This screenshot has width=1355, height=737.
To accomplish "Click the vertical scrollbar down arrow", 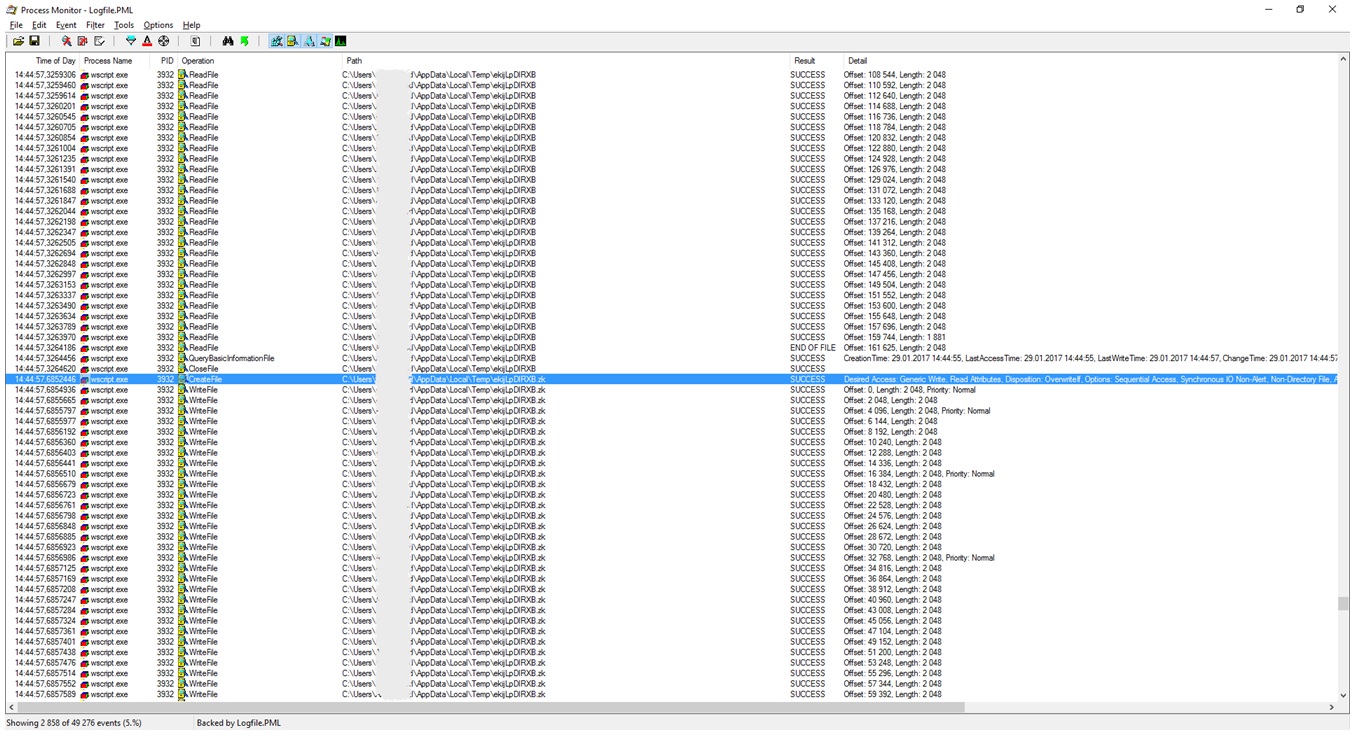I will 1343,695.
